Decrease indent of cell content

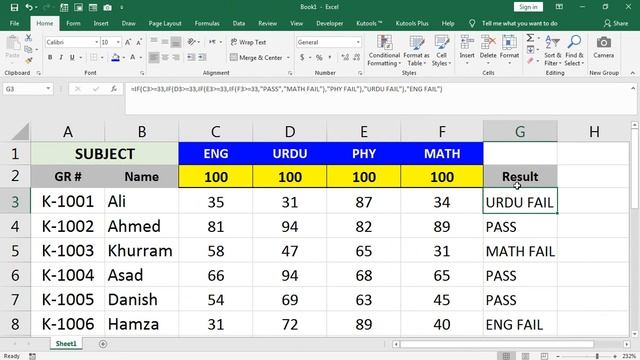click(191, 58)
